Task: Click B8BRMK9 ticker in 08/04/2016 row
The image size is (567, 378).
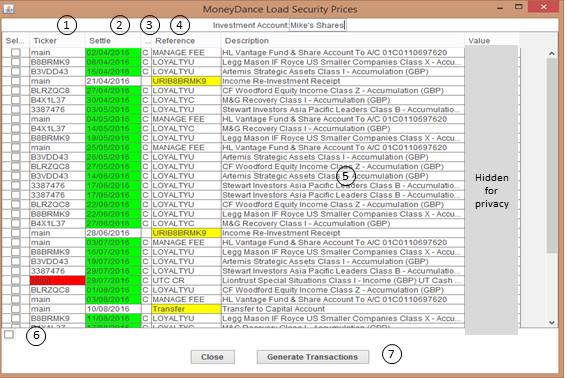Action: [57, 62]
